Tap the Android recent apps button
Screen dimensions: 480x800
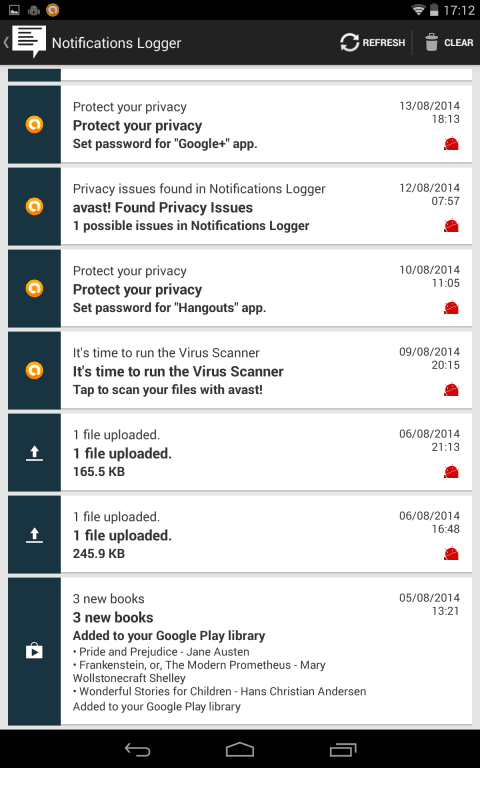pyautogui.click(x=343, y=749)
